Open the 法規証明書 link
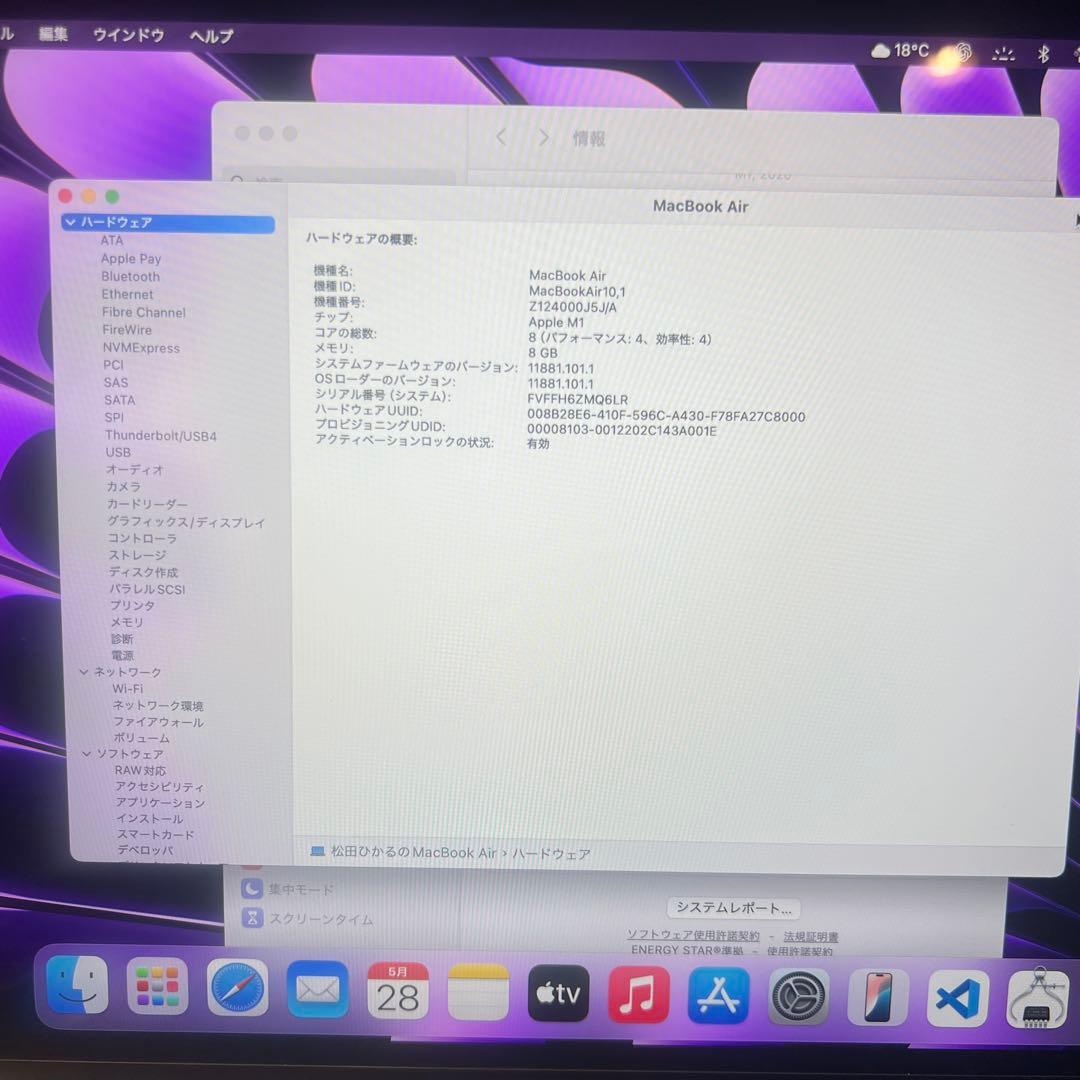The width and height of the screenshot is (1080, 1080). click(x=811, y=935)
